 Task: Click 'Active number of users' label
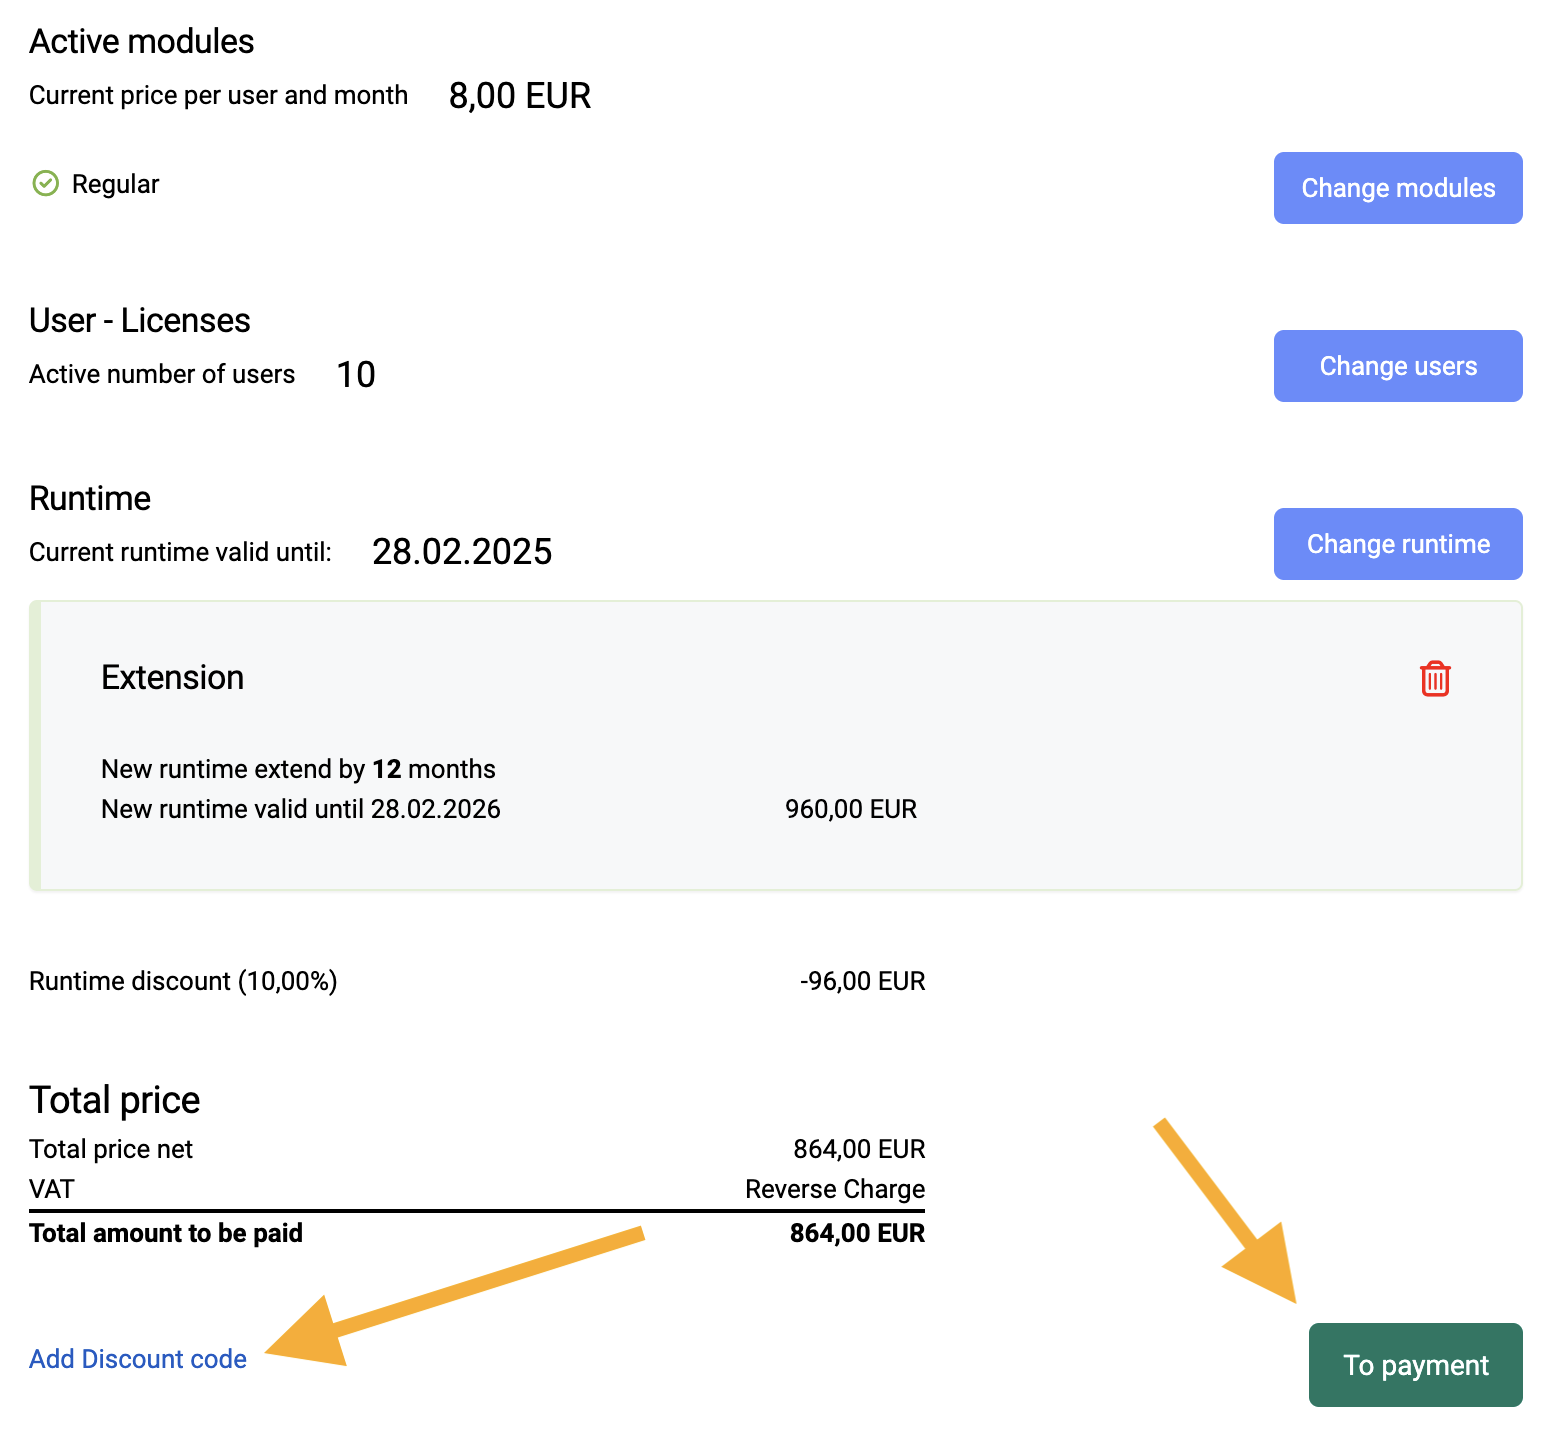click(162, 374)
